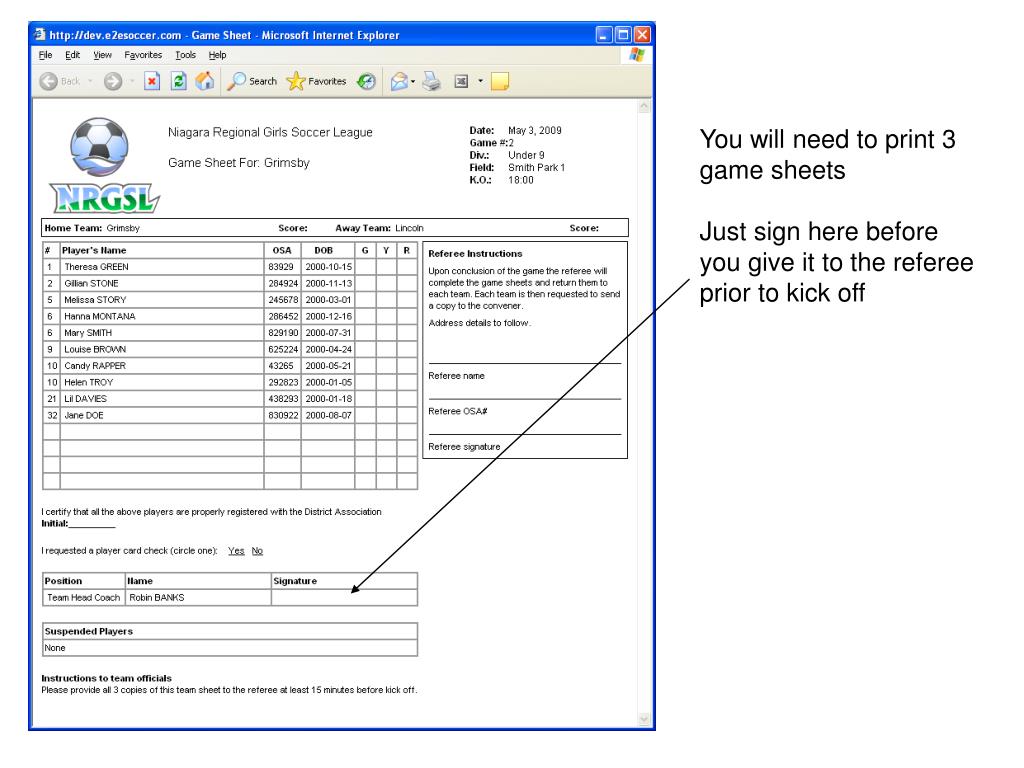The image size is (1024, 768).
Task: Select No for player card check
Action: click(257, 551)
